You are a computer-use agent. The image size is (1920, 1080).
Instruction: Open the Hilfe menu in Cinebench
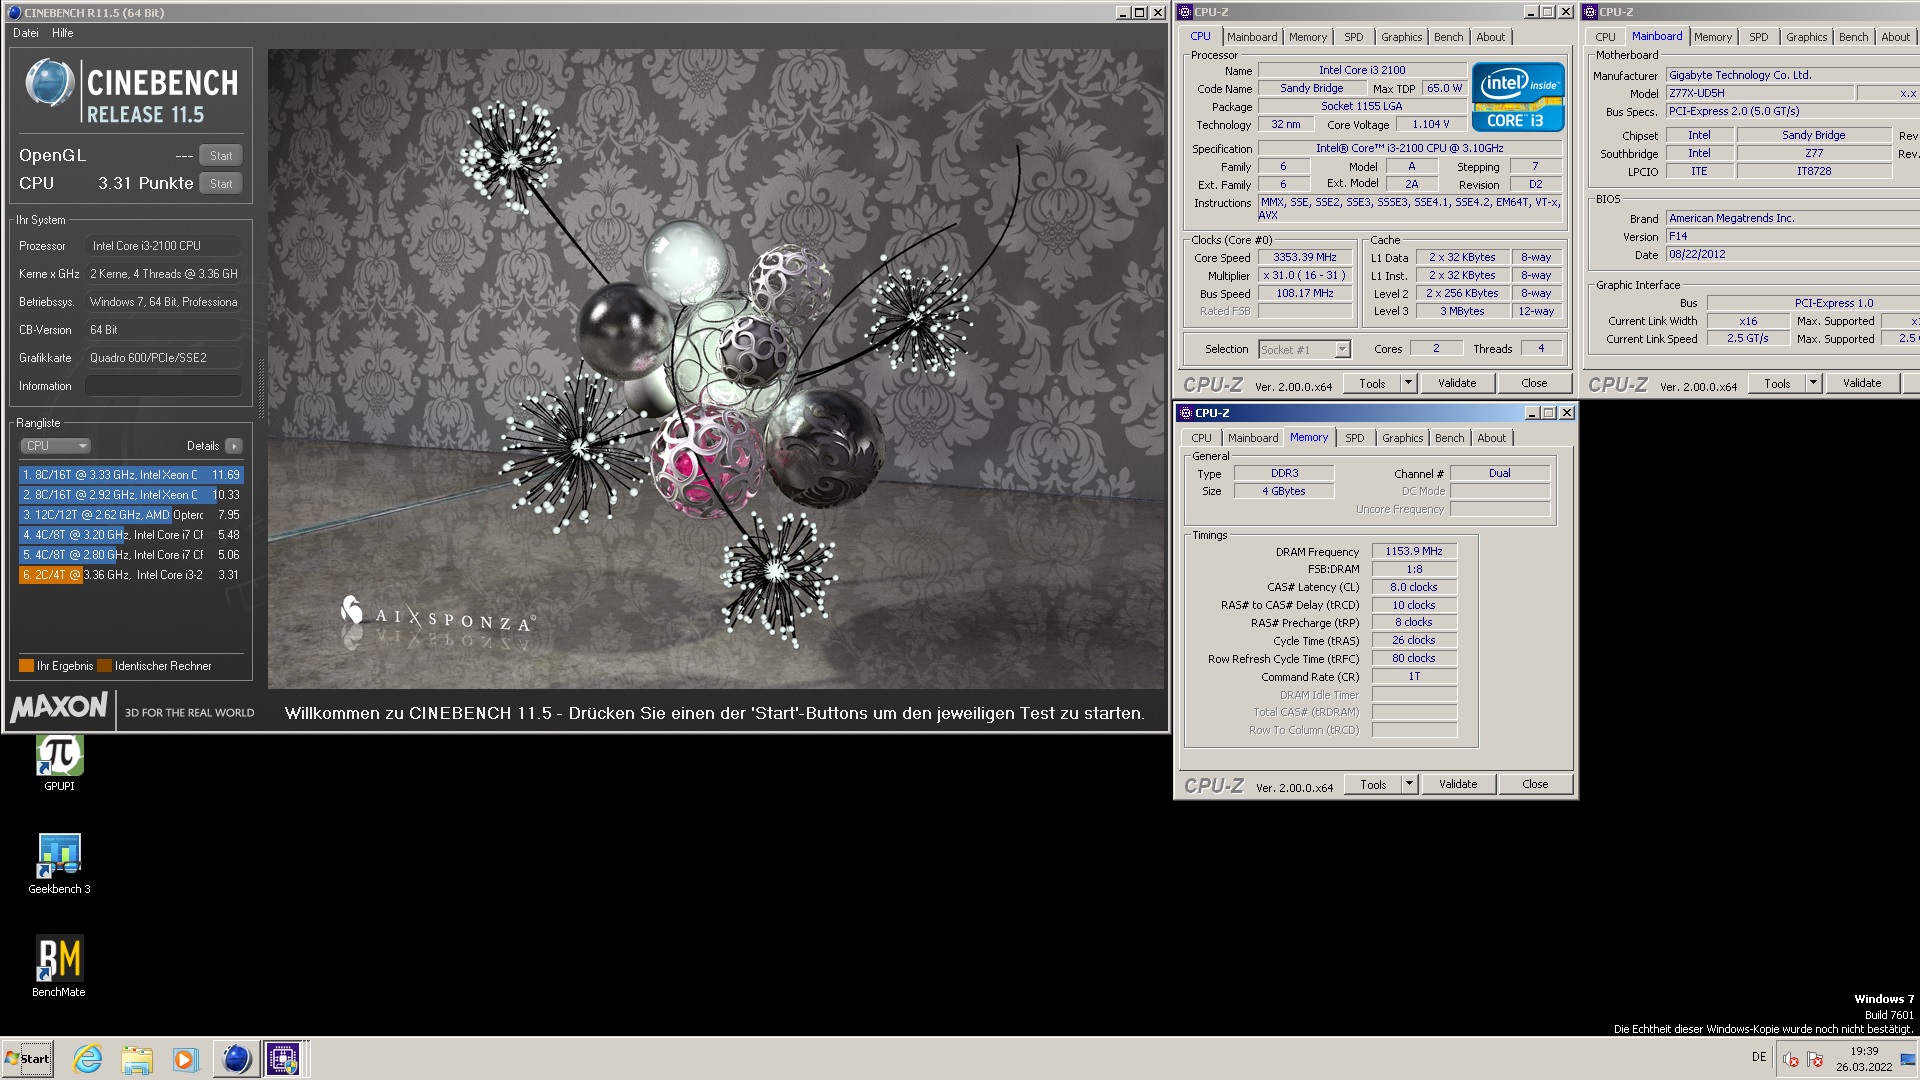coord(63,33)
